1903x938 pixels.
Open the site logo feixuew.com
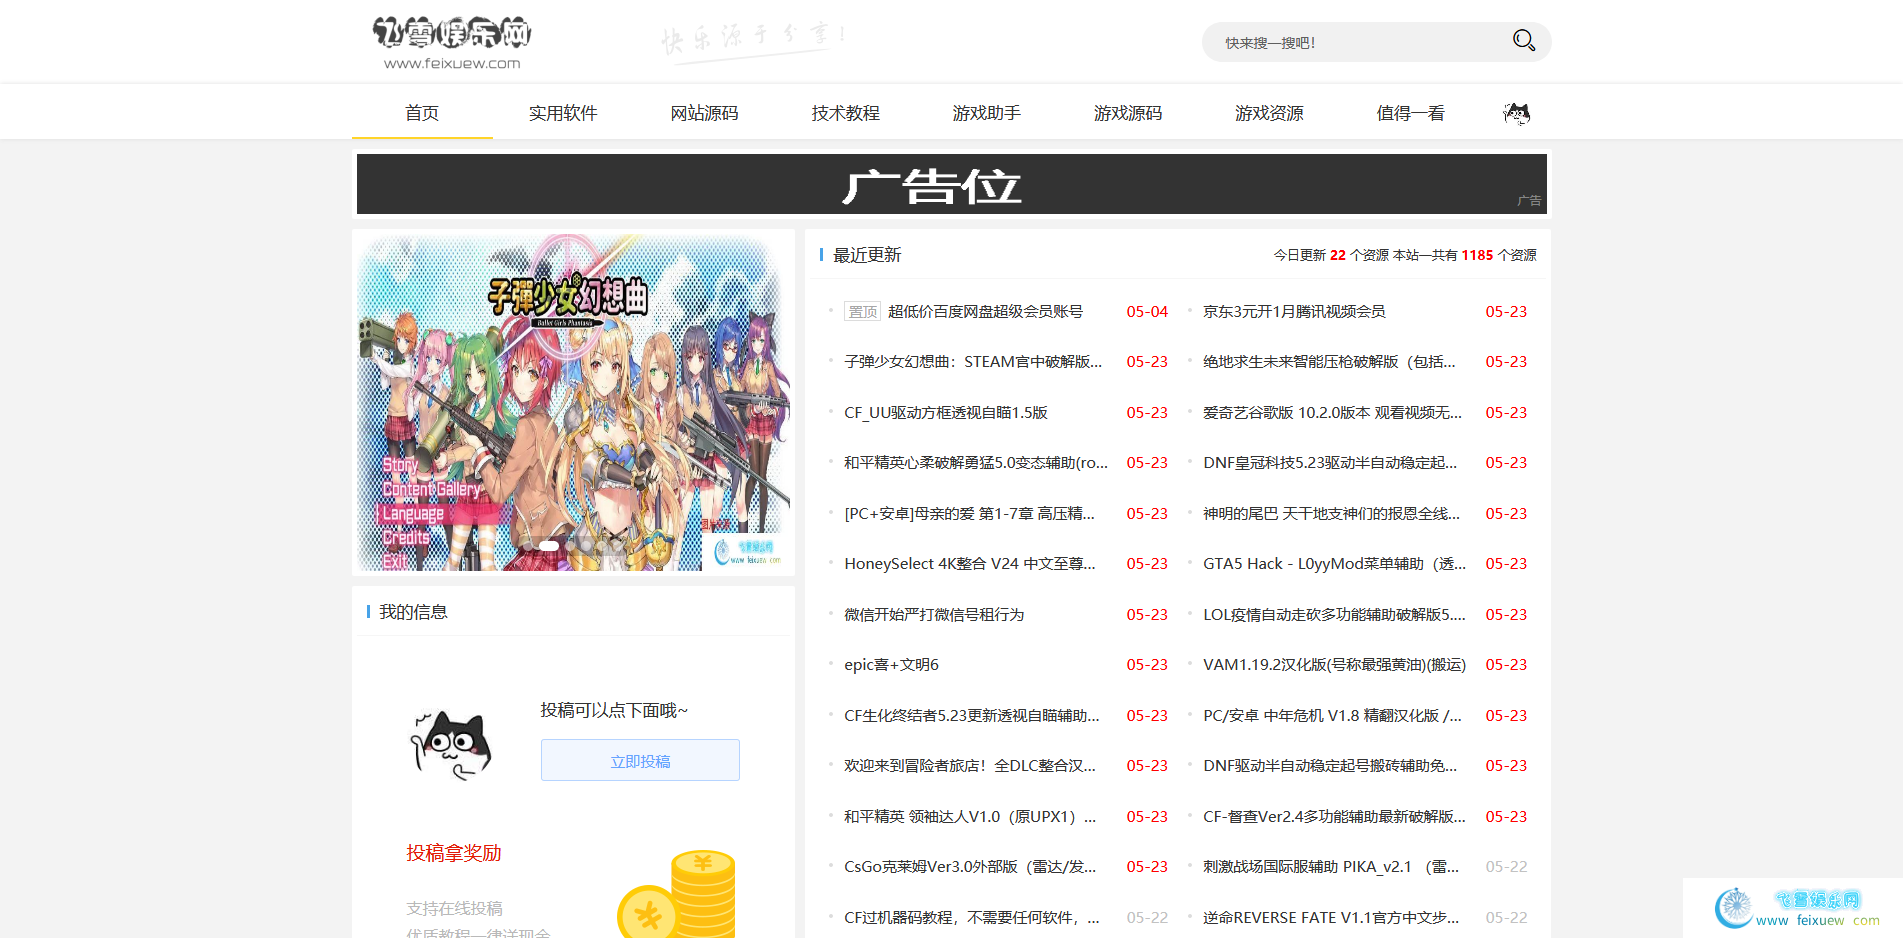[x=452, y=42]
